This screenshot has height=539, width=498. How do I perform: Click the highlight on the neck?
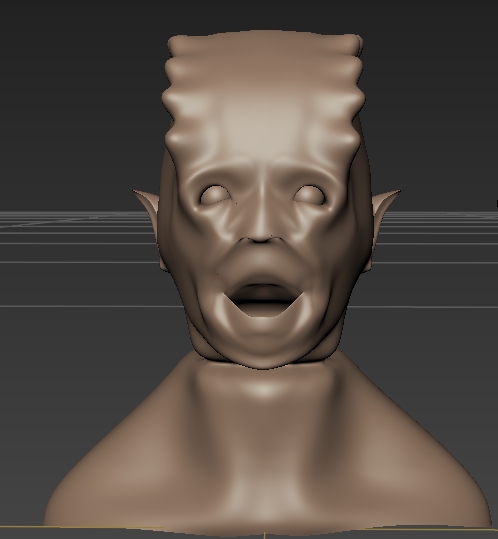(263, 389)
